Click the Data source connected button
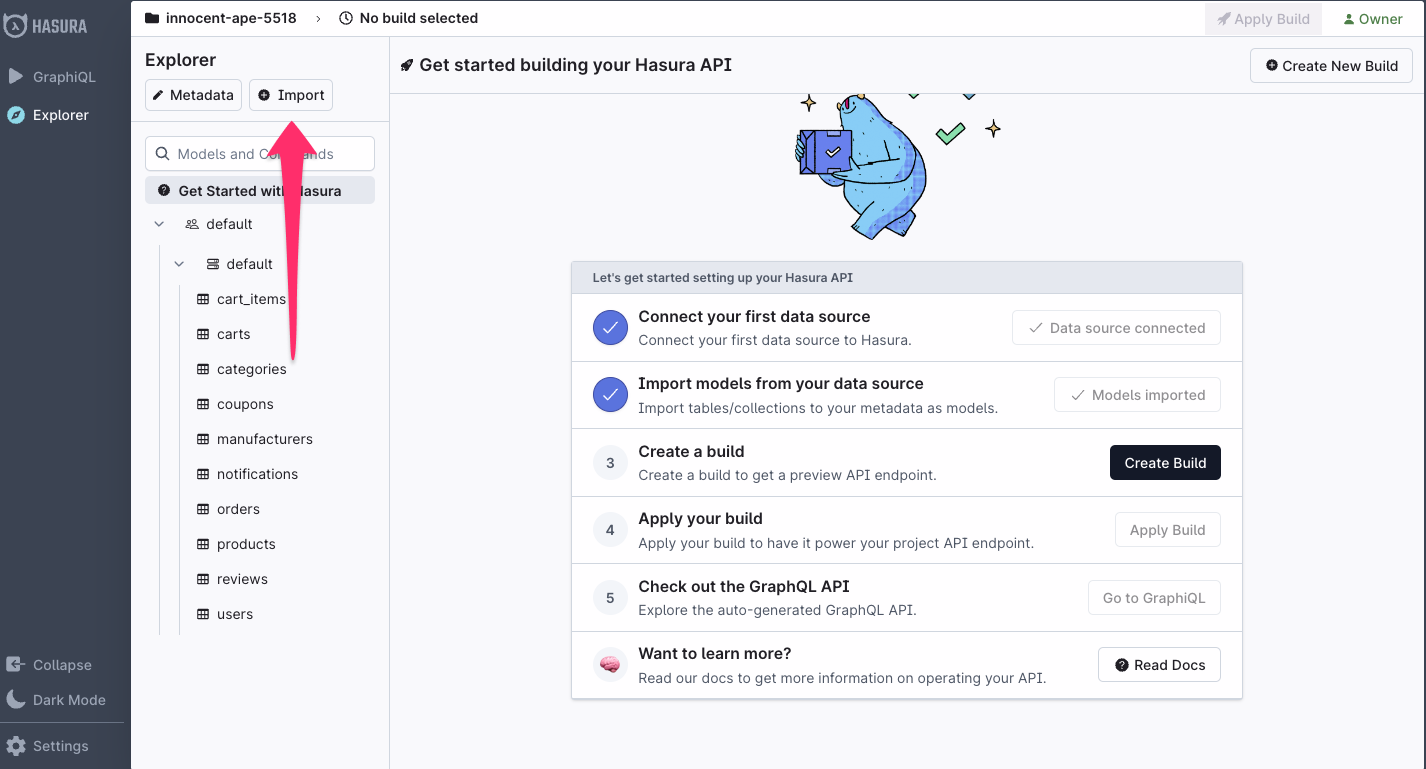 click(x=1116, y=328)
